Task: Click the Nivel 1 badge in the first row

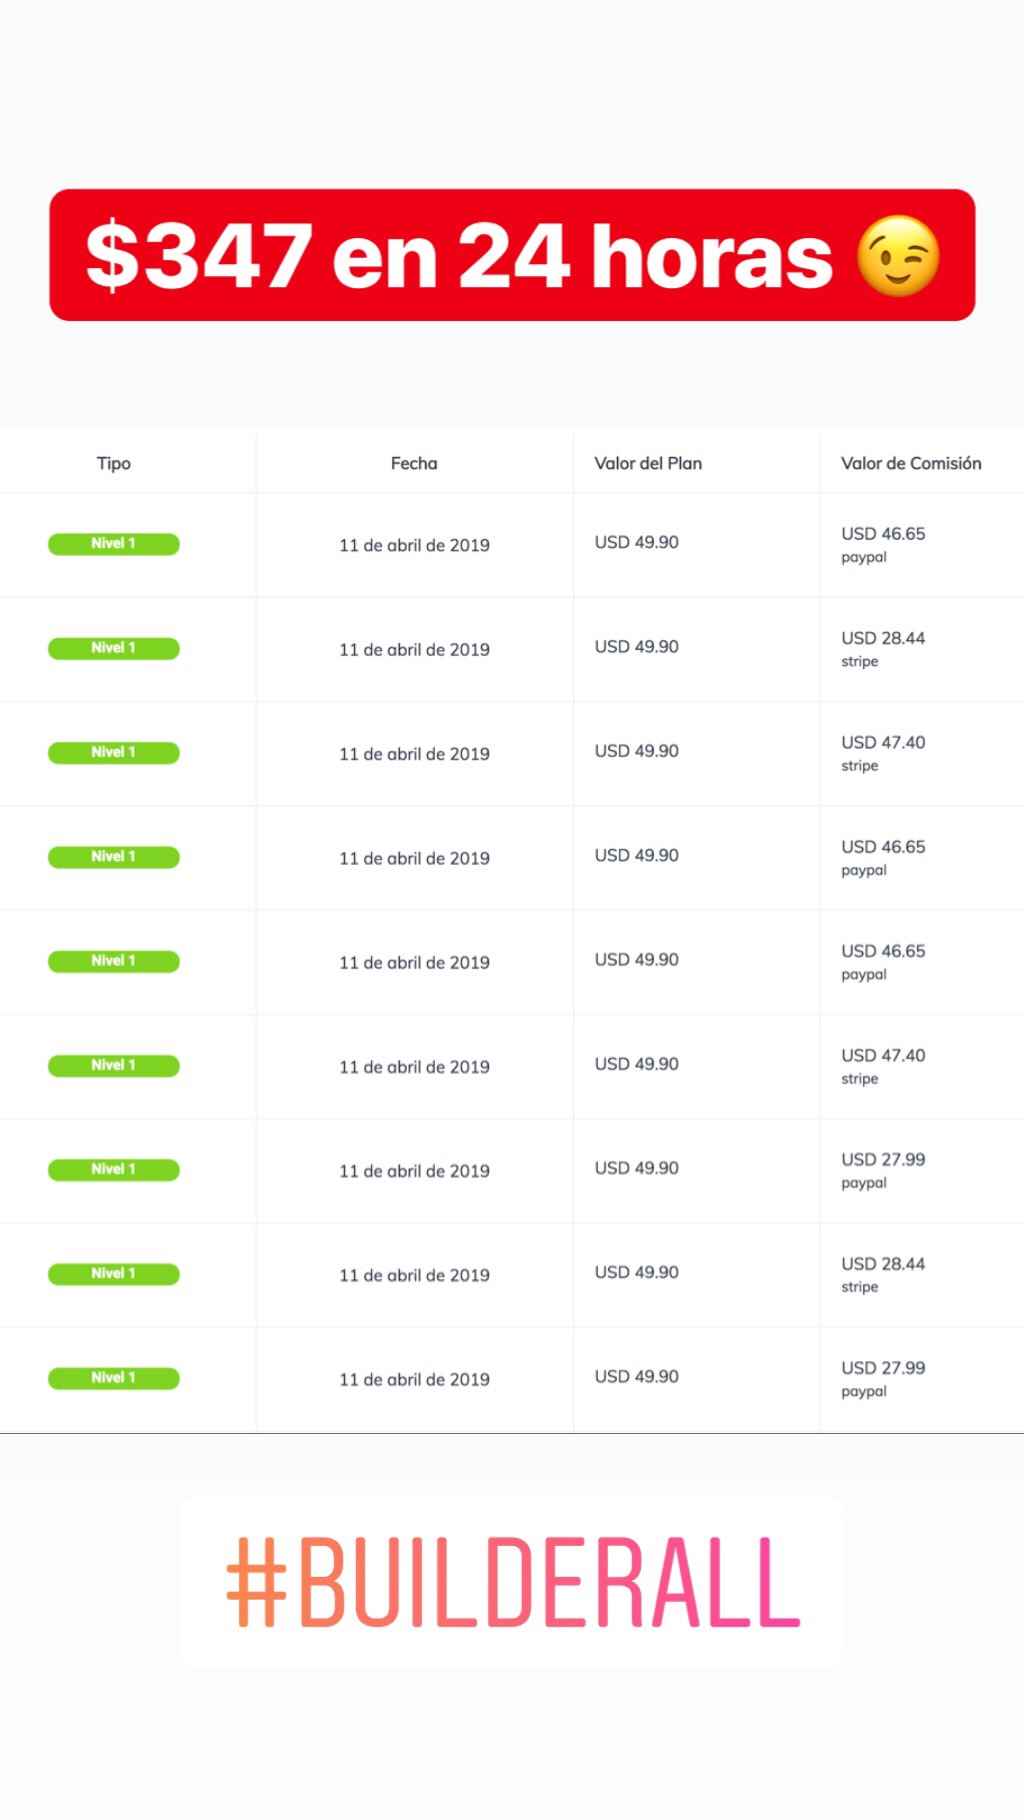Action: pos(114,544)
